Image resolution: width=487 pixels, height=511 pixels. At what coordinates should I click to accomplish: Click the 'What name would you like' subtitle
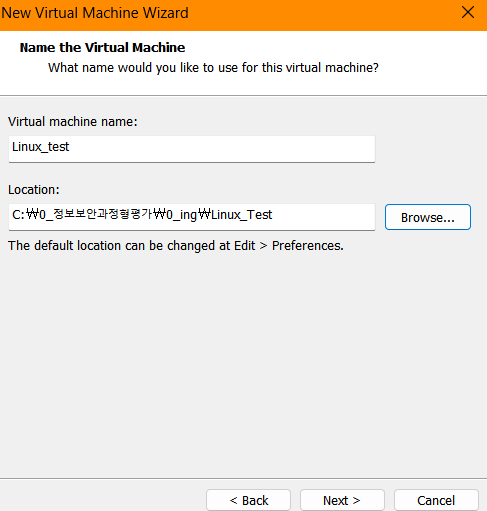213,68
